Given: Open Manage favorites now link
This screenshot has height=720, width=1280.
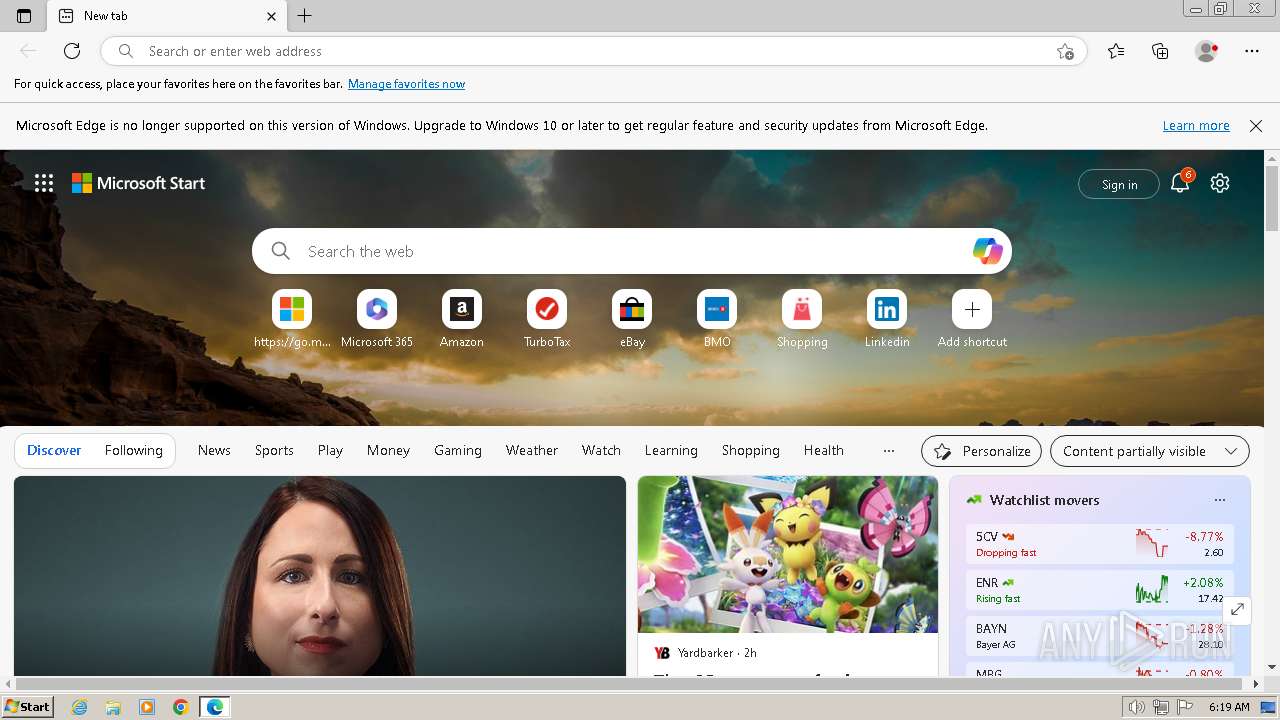Looking at the screenshot, I should pyautogui.click(x=406, y=84).
